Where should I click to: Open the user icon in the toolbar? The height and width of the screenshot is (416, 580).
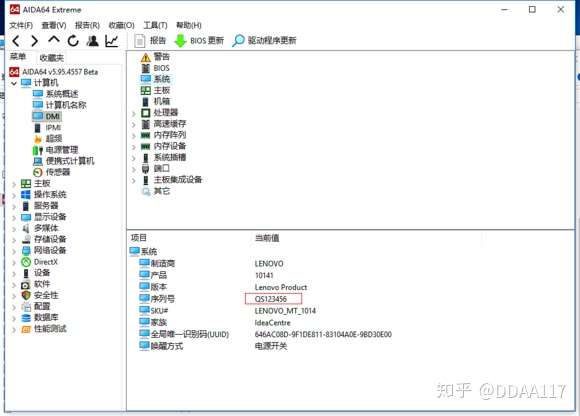point(92,41)
